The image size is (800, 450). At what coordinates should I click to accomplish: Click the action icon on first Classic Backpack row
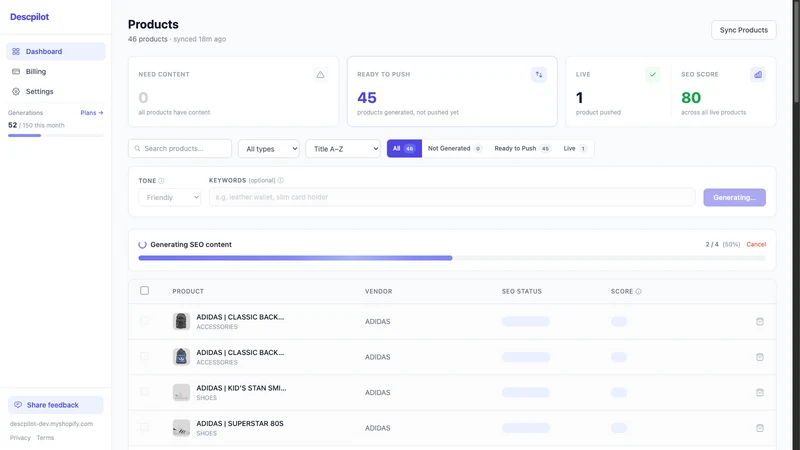click(760, 321)
